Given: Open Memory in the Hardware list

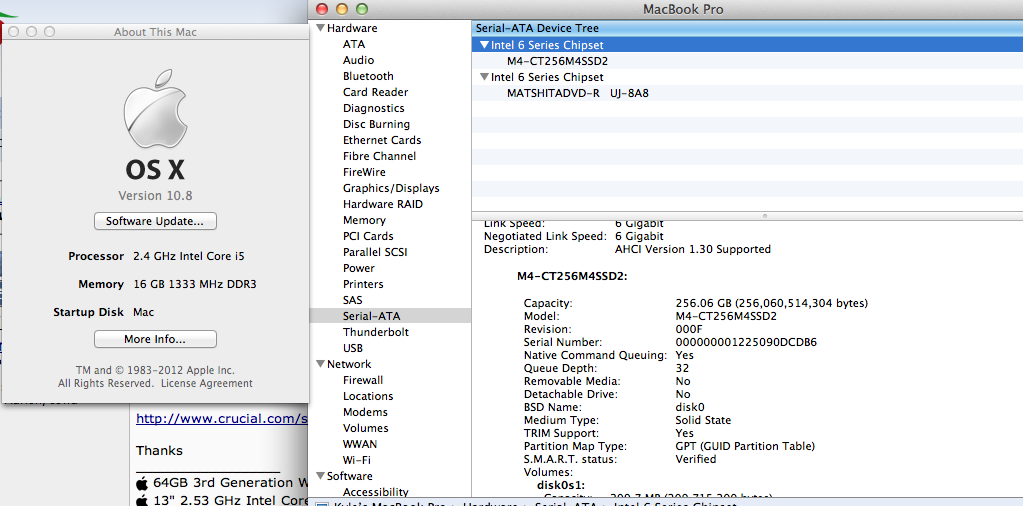Looking at the screenshot, I should (364, 220).
